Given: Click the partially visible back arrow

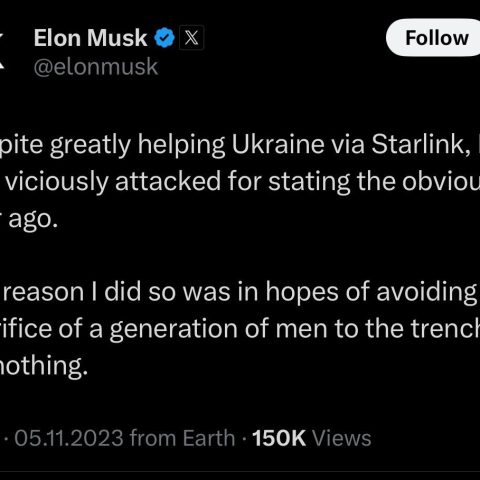Looking at the screenshot, I should click(2, 50).
